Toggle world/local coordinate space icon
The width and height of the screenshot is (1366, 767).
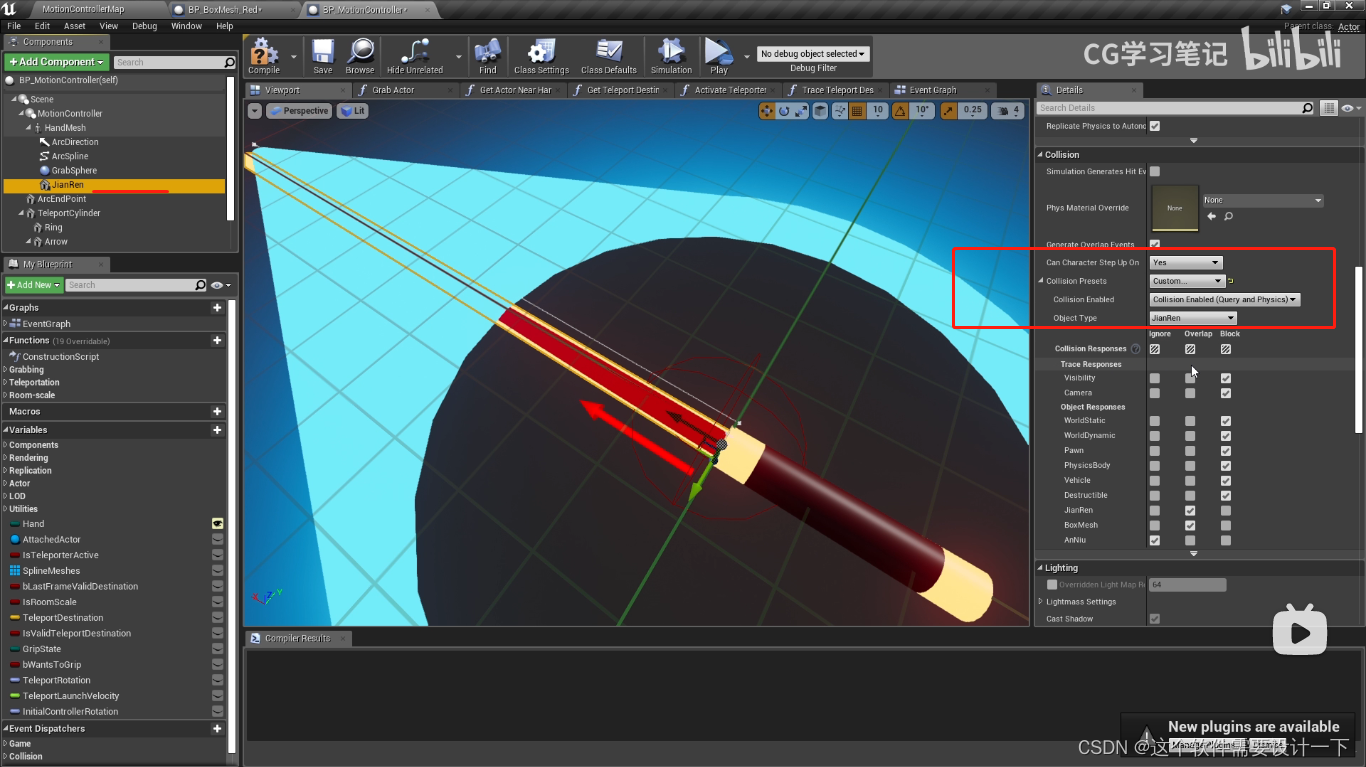[x=820, y=111]
